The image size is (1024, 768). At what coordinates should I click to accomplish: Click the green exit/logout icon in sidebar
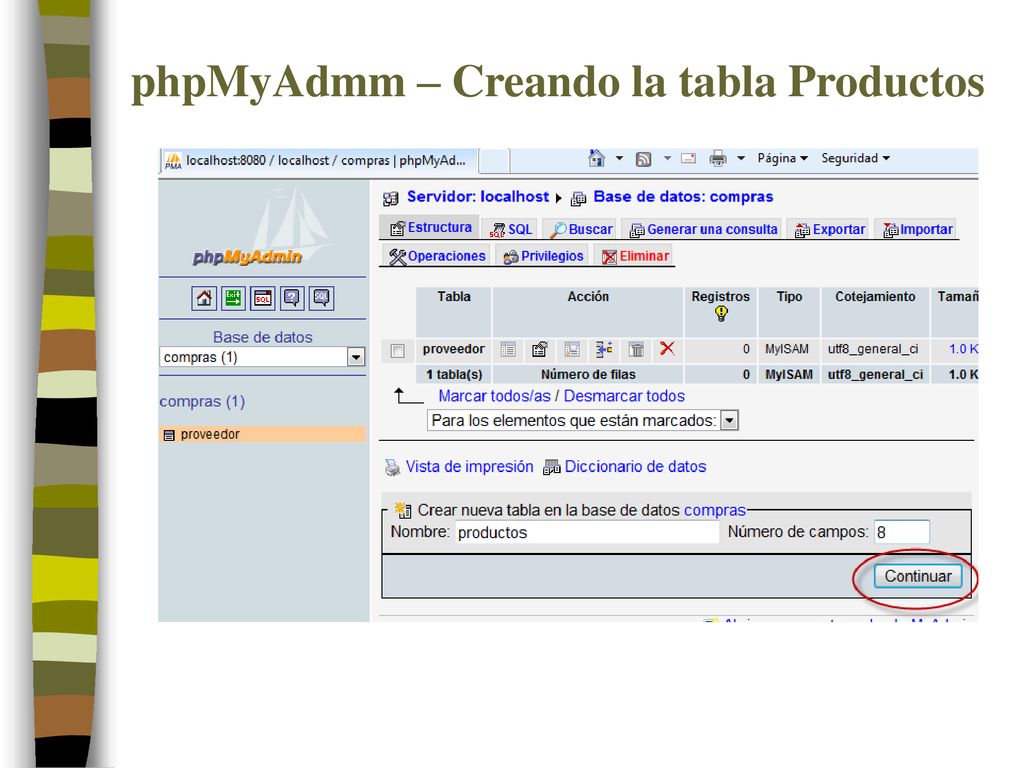233,298
